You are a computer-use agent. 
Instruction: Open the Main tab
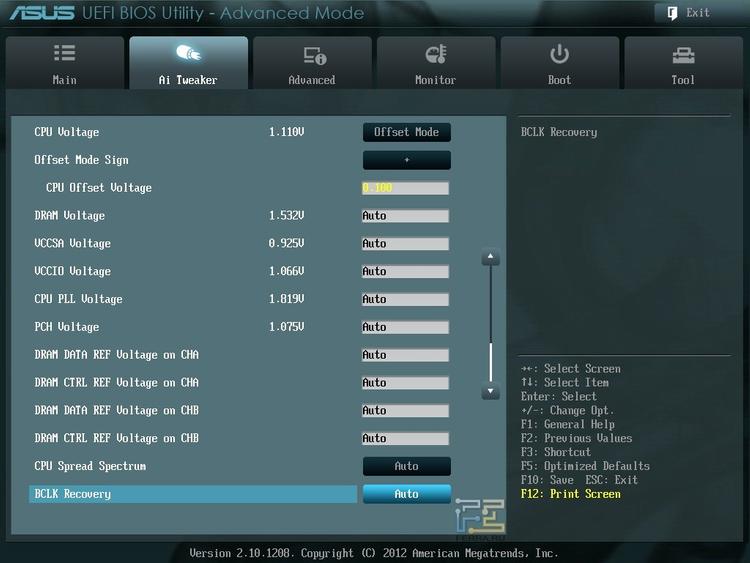(x=65, y=63)
